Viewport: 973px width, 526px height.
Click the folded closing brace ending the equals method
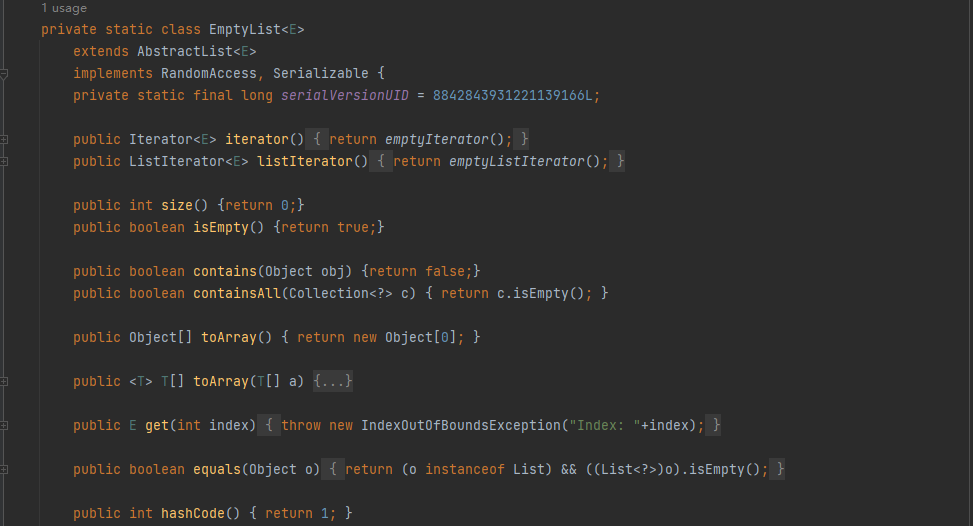778,469
